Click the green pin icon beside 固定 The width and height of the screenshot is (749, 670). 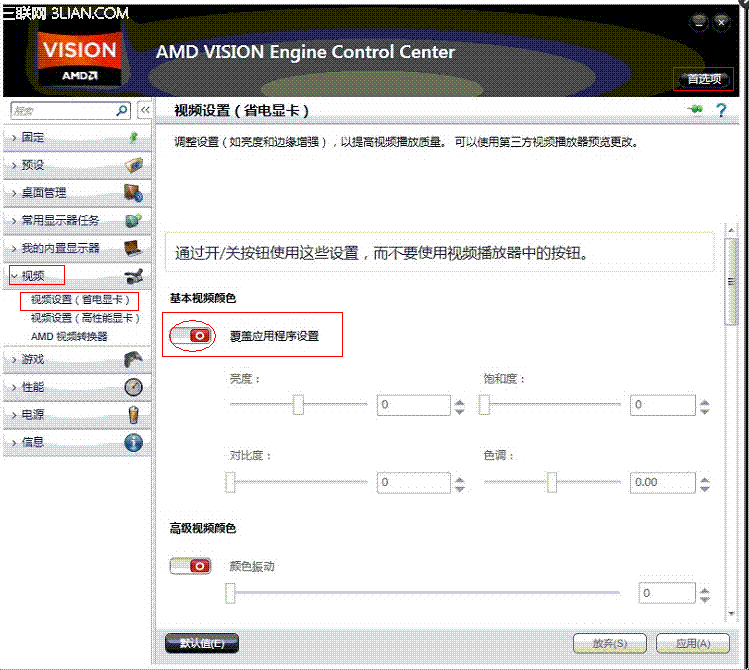point(134,138)
